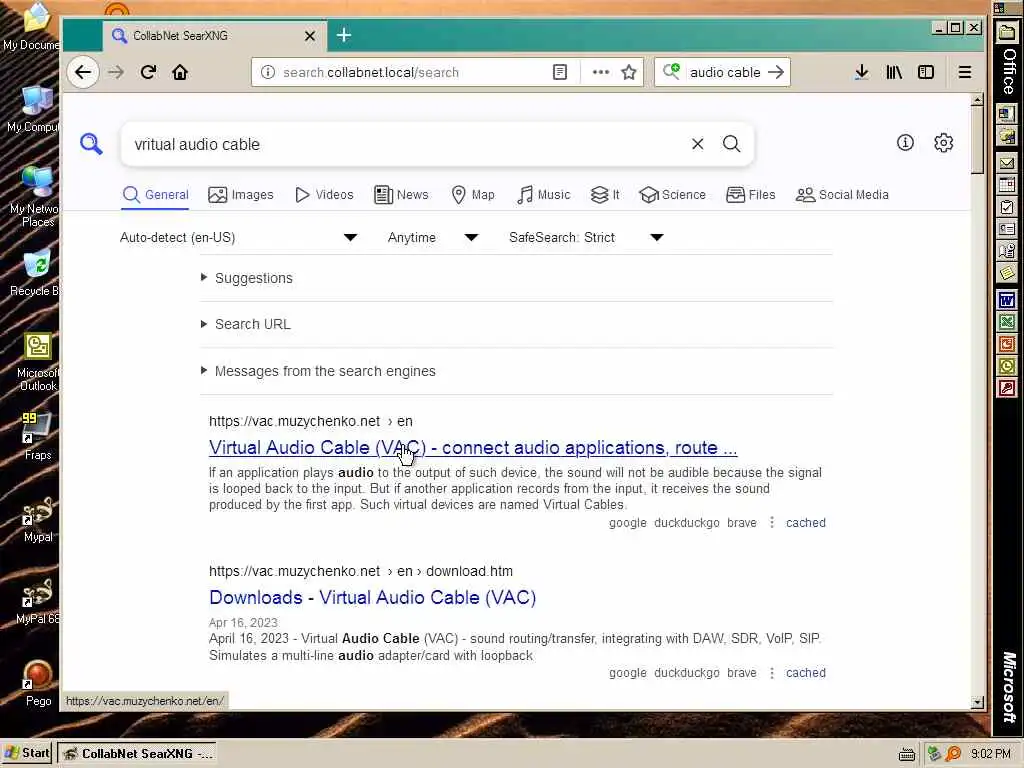
Task: Click the browser forward arrow
Action: coord(116,72)
